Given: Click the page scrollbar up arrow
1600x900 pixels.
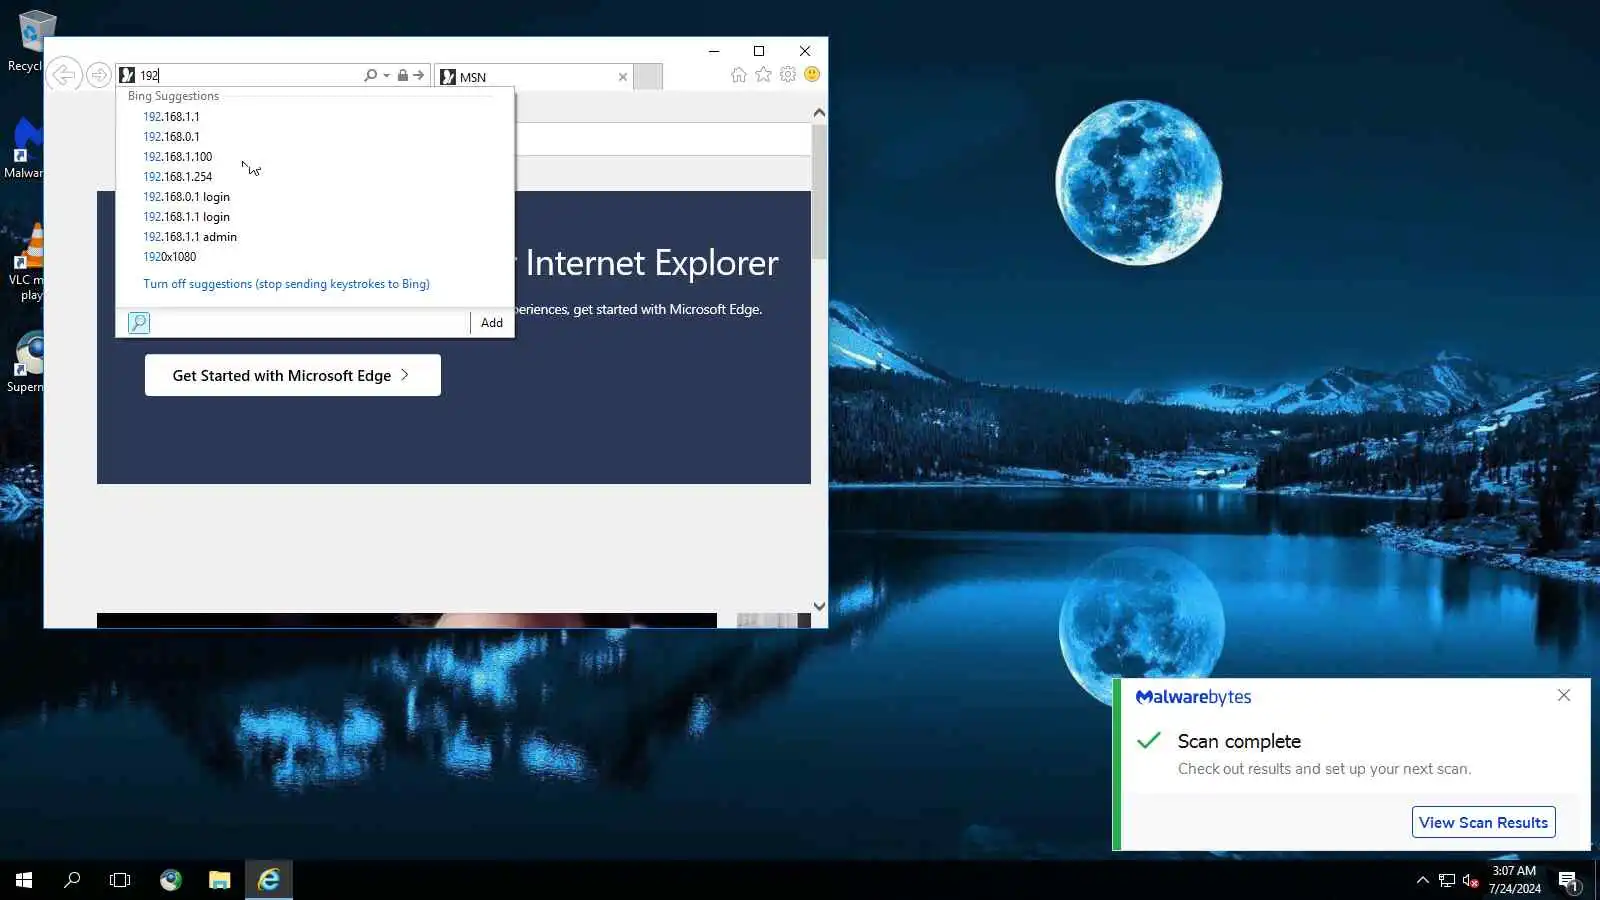Looking at the screenshot, I should (x=819, y=113).
